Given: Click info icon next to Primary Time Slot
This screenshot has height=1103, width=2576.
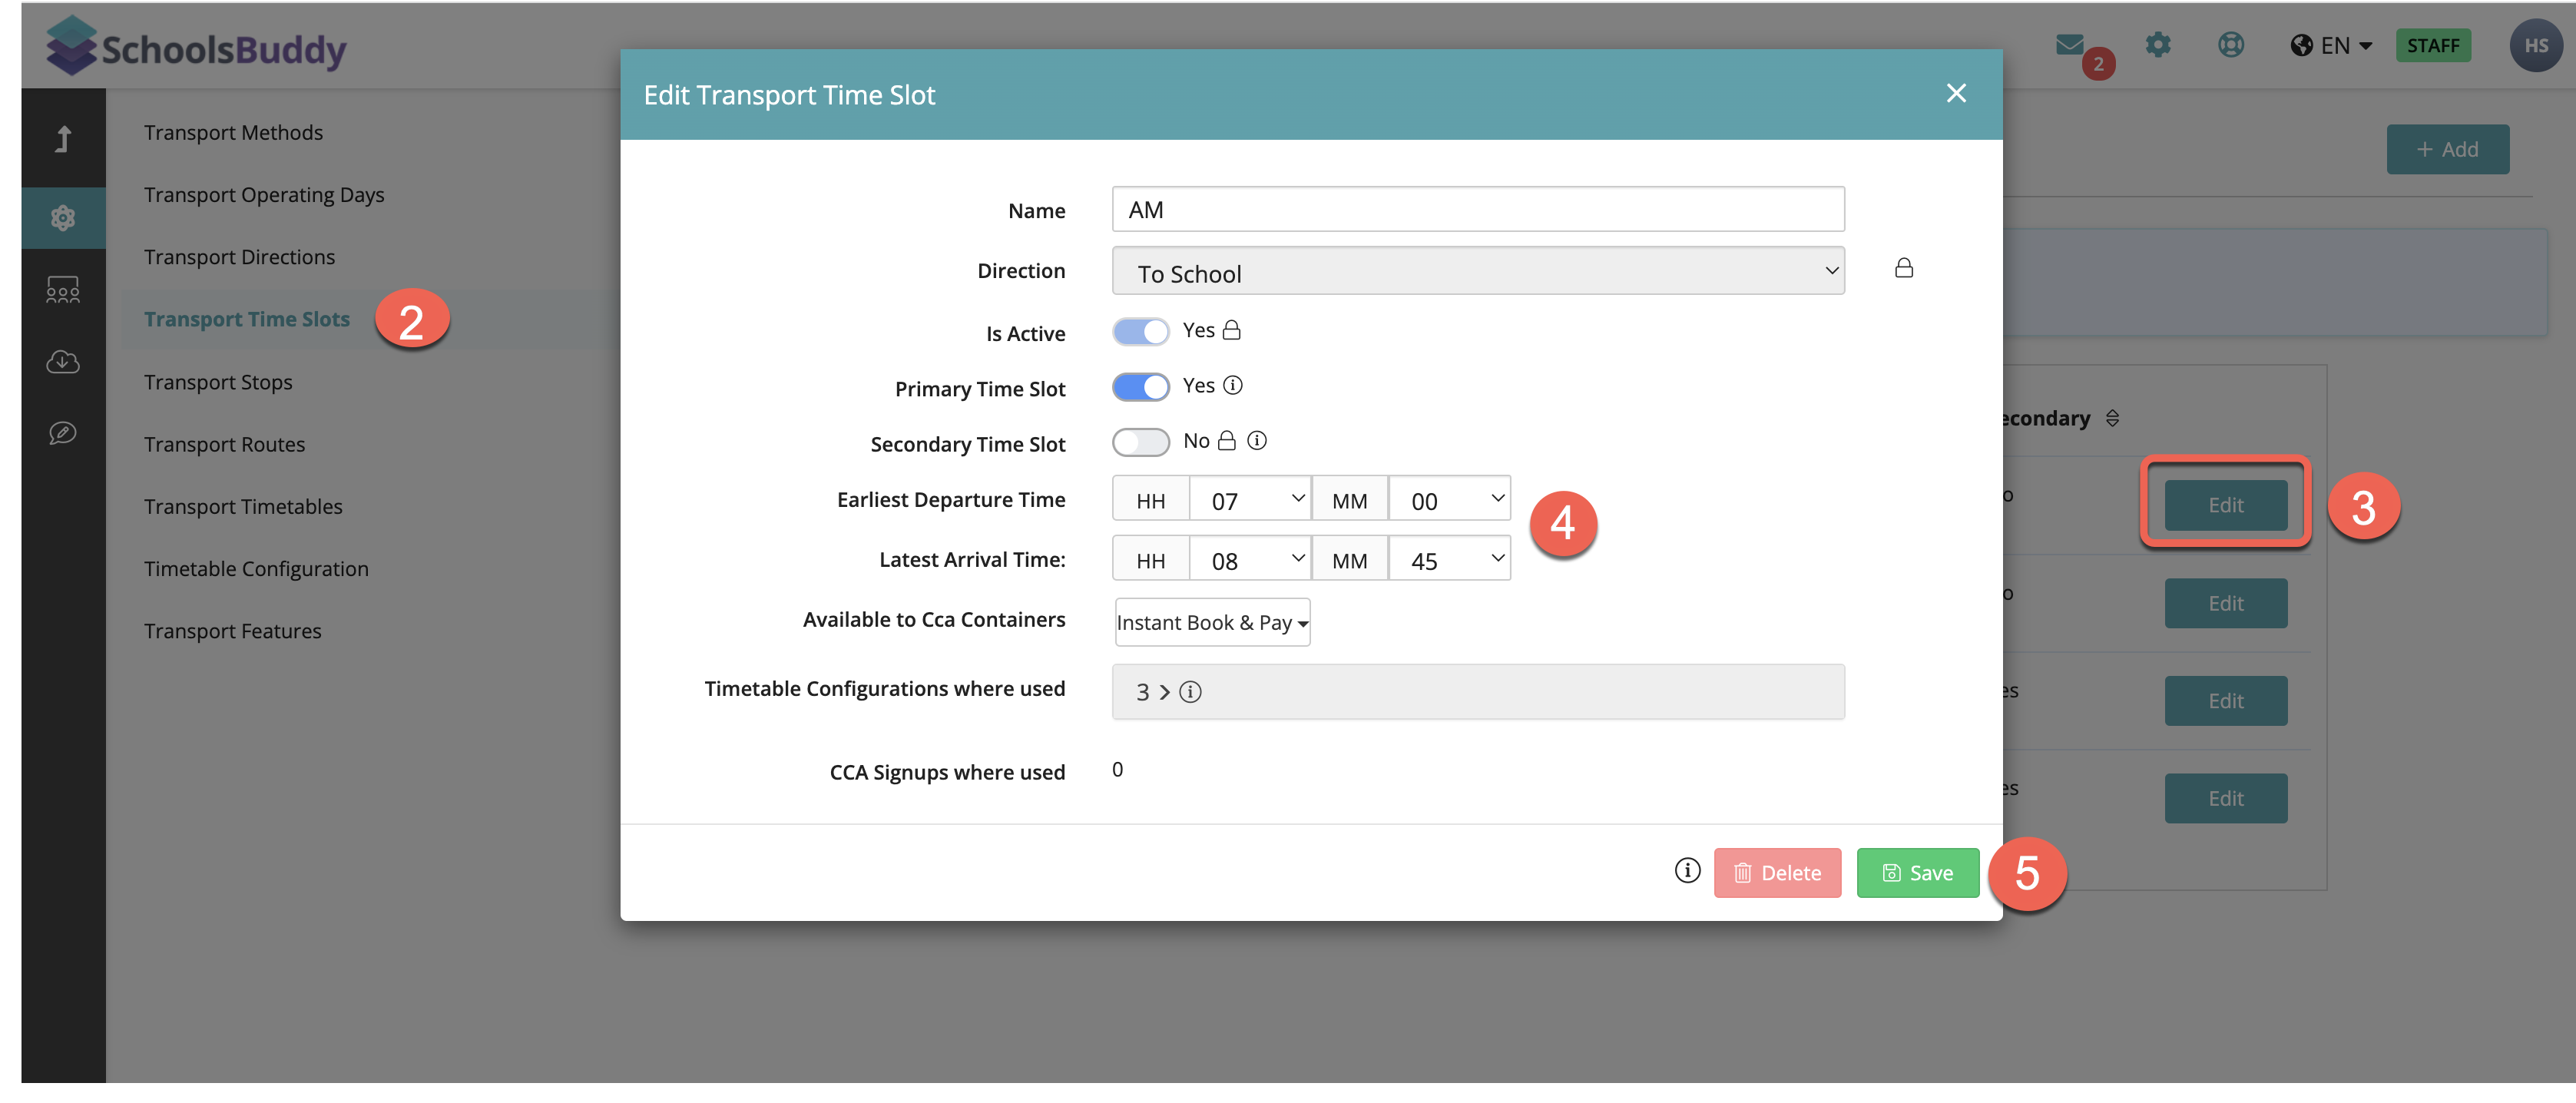Looking at the screenshot, I should tap(1233, 385).
